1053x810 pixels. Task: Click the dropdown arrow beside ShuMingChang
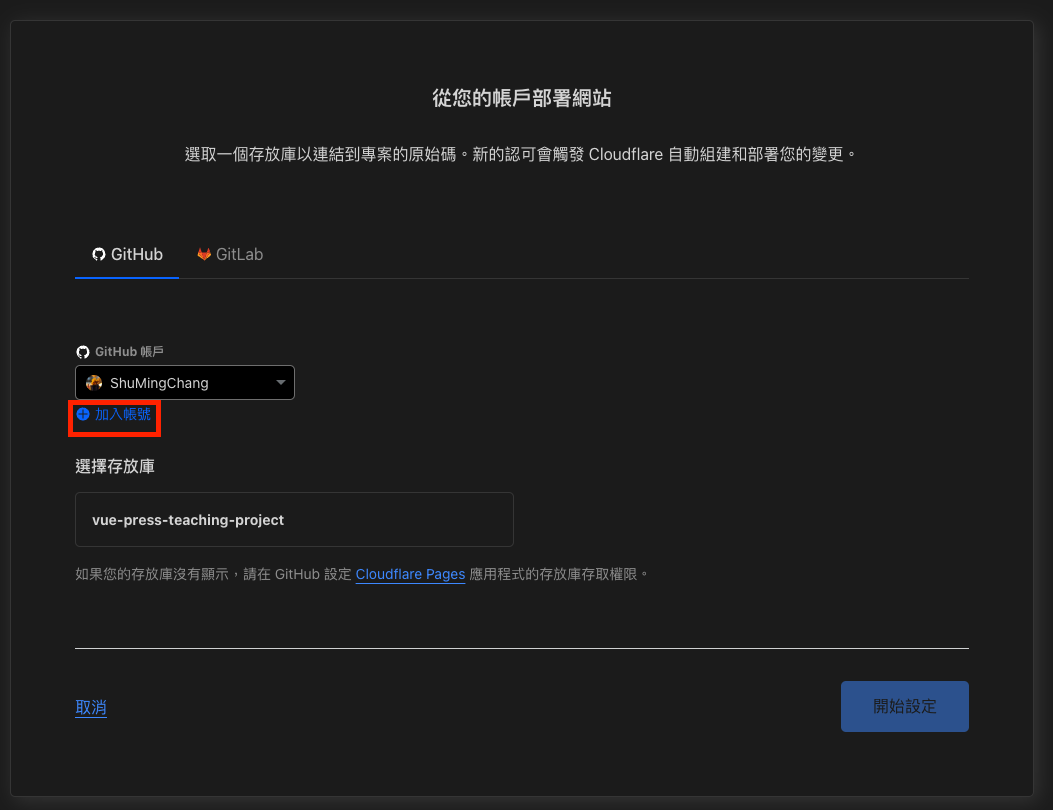[281, 383]
